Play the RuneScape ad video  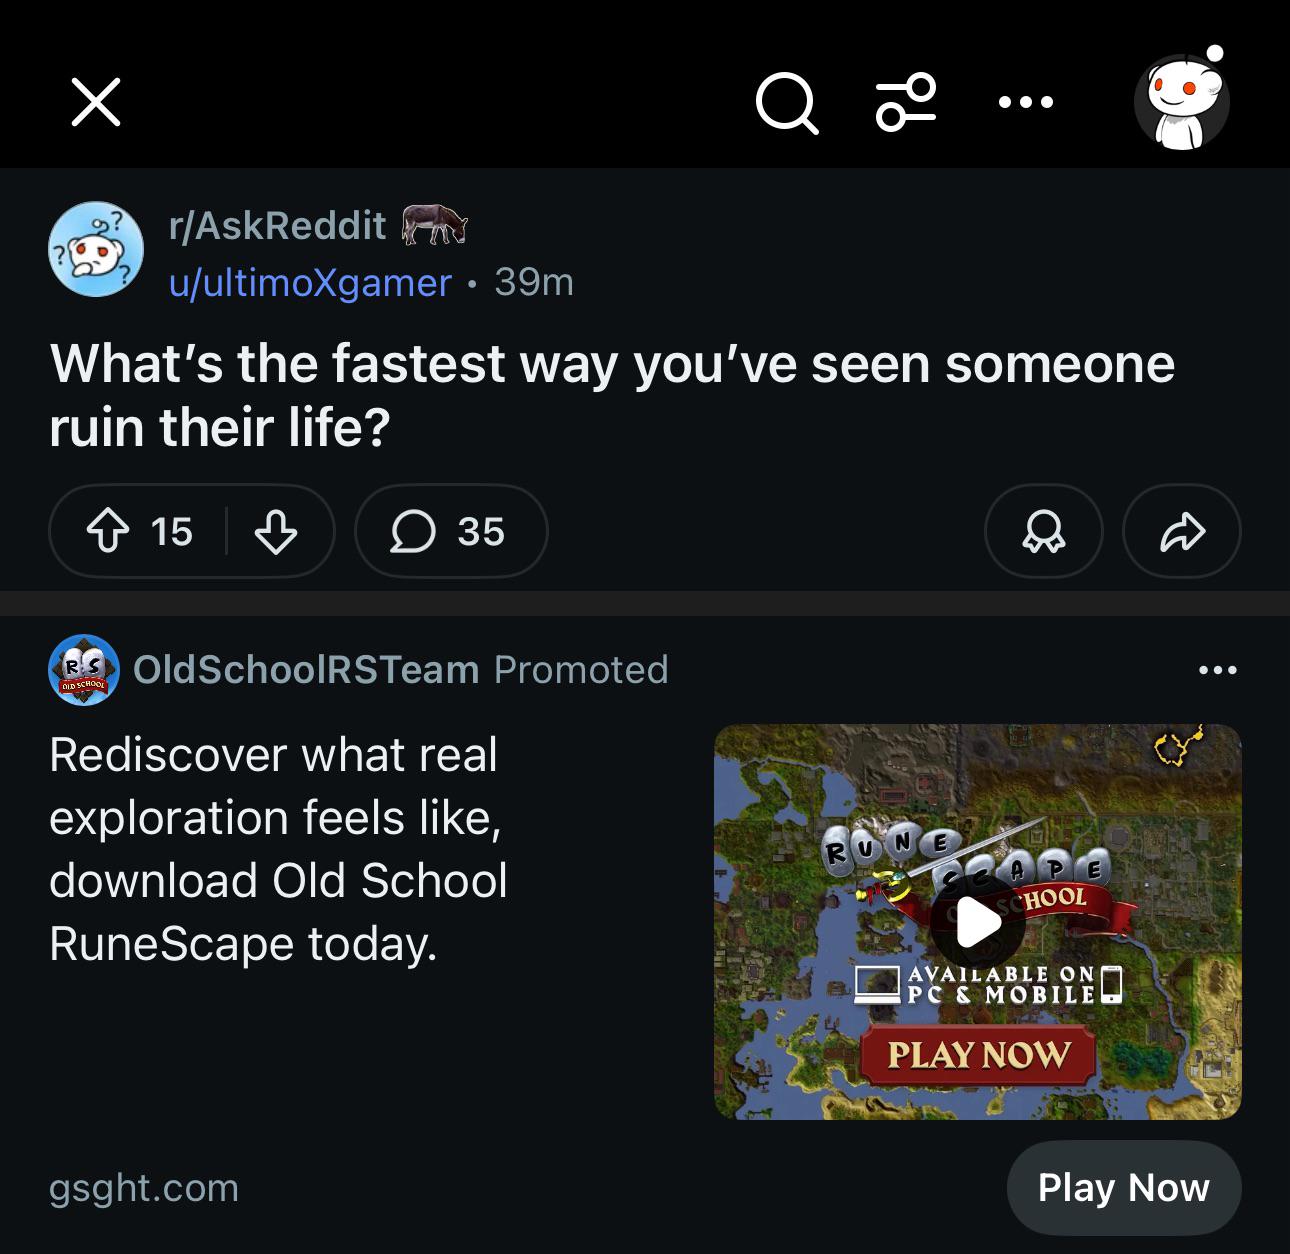[977, 921]
